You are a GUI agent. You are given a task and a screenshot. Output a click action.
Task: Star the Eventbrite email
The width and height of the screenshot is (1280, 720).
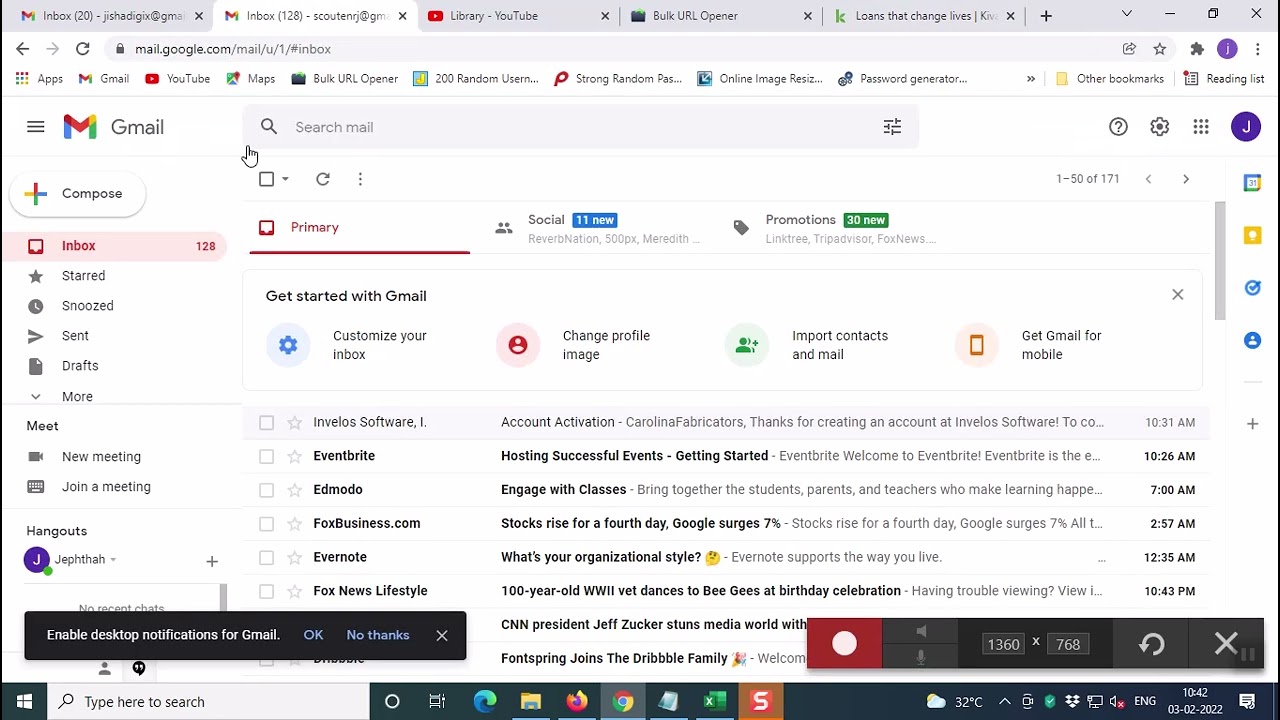(x=294, y=456)
